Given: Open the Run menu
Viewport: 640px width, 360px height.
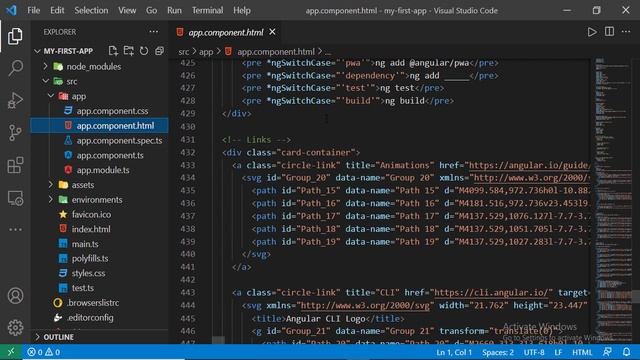Looking at the screenshot, I should [x=174, y=10].
